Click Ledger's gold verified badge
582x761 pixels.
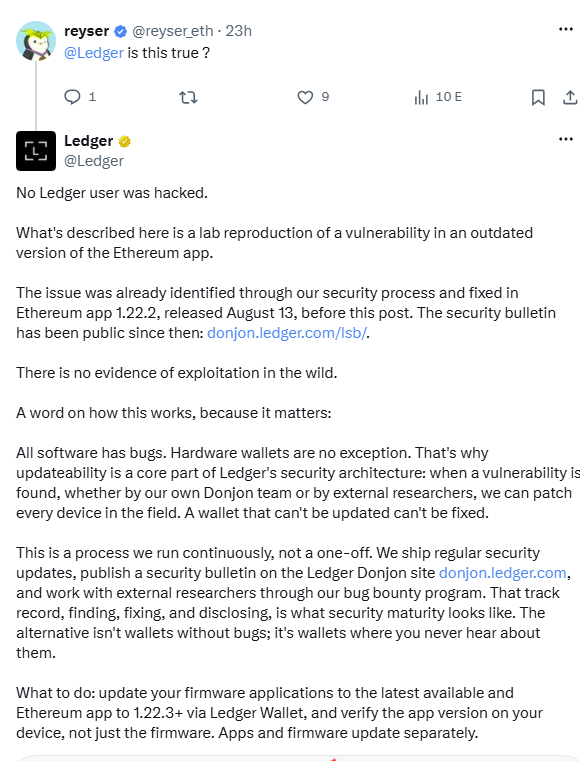point(124,141)
